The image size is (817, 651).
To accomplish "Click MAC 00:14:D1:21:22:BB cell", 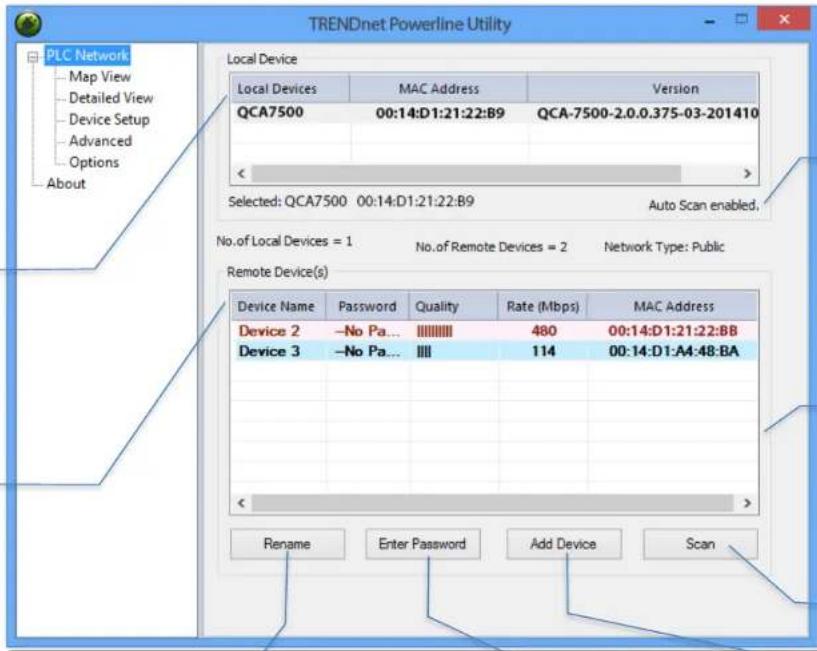I will point(673,331).
